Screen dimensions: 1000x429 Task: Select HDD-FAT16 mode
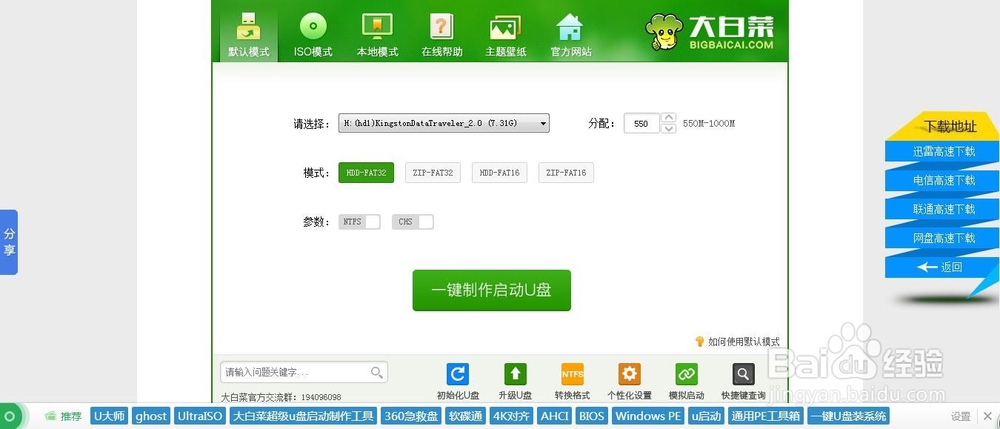pos(499,173)
